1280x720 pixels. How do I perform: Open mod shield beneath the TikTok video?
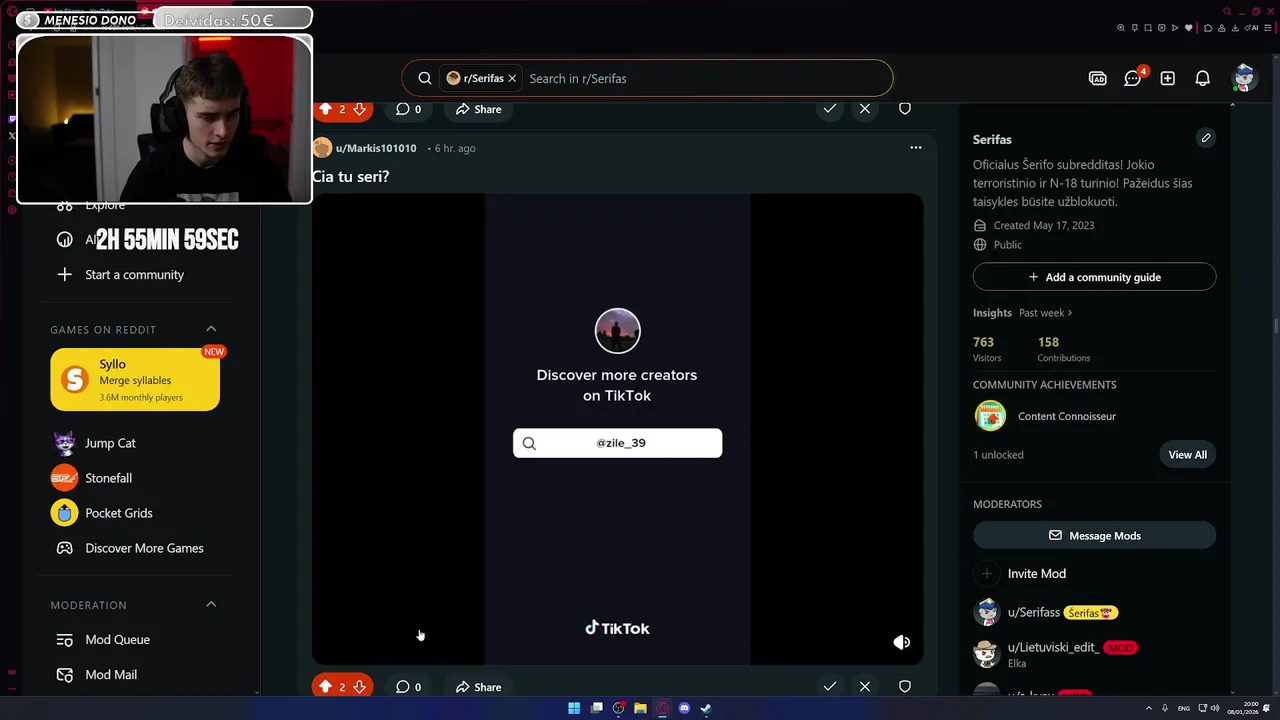(x=905, y=686)
